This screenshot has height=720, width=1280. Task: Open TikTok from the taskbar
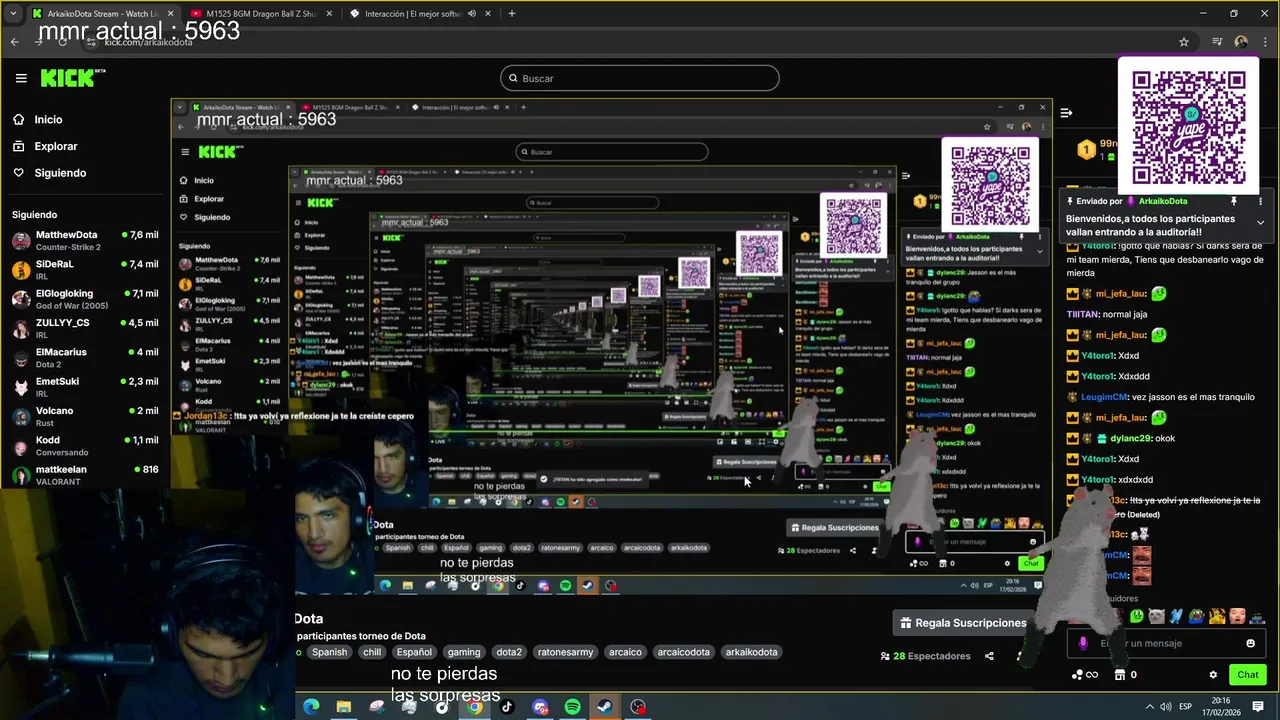[x=507, y=707]
